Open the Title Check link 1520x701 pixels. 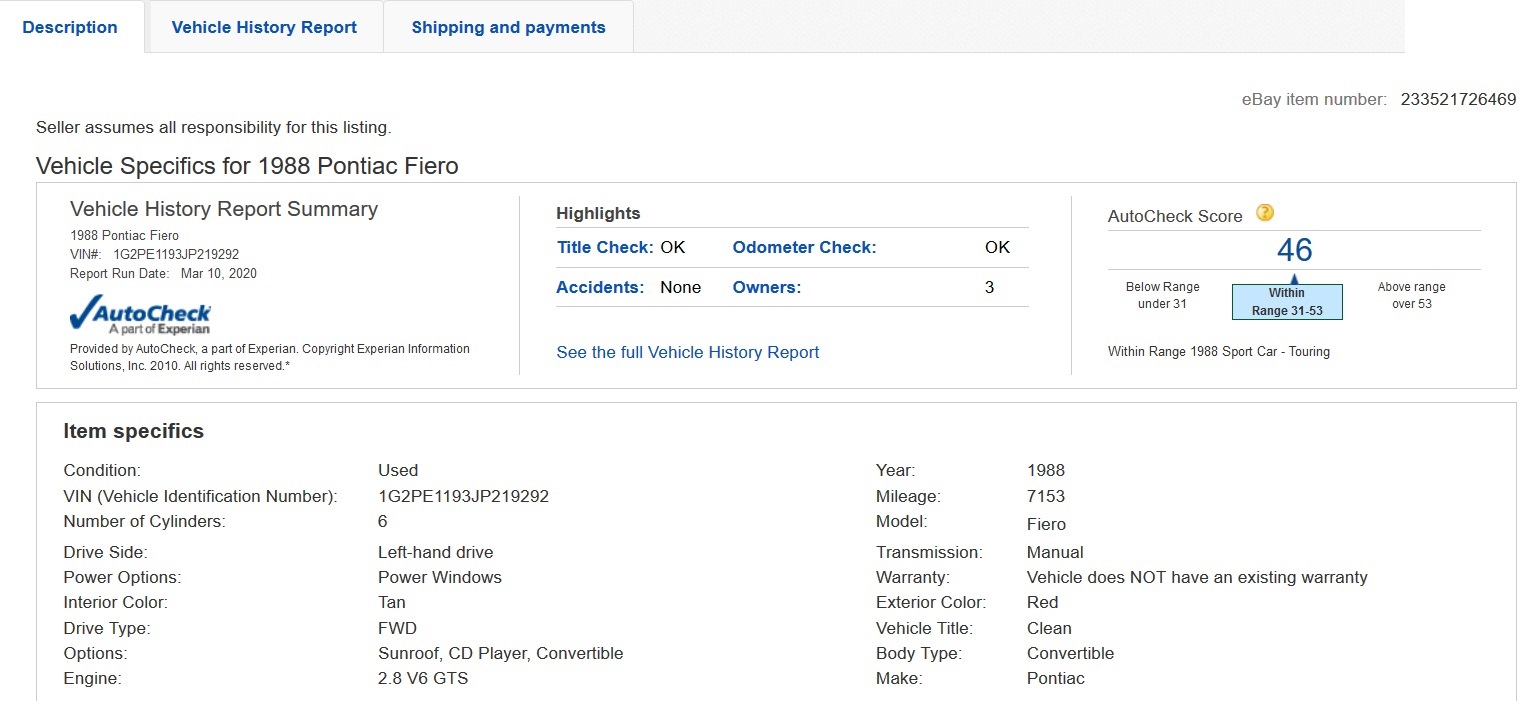coord(605,247)
